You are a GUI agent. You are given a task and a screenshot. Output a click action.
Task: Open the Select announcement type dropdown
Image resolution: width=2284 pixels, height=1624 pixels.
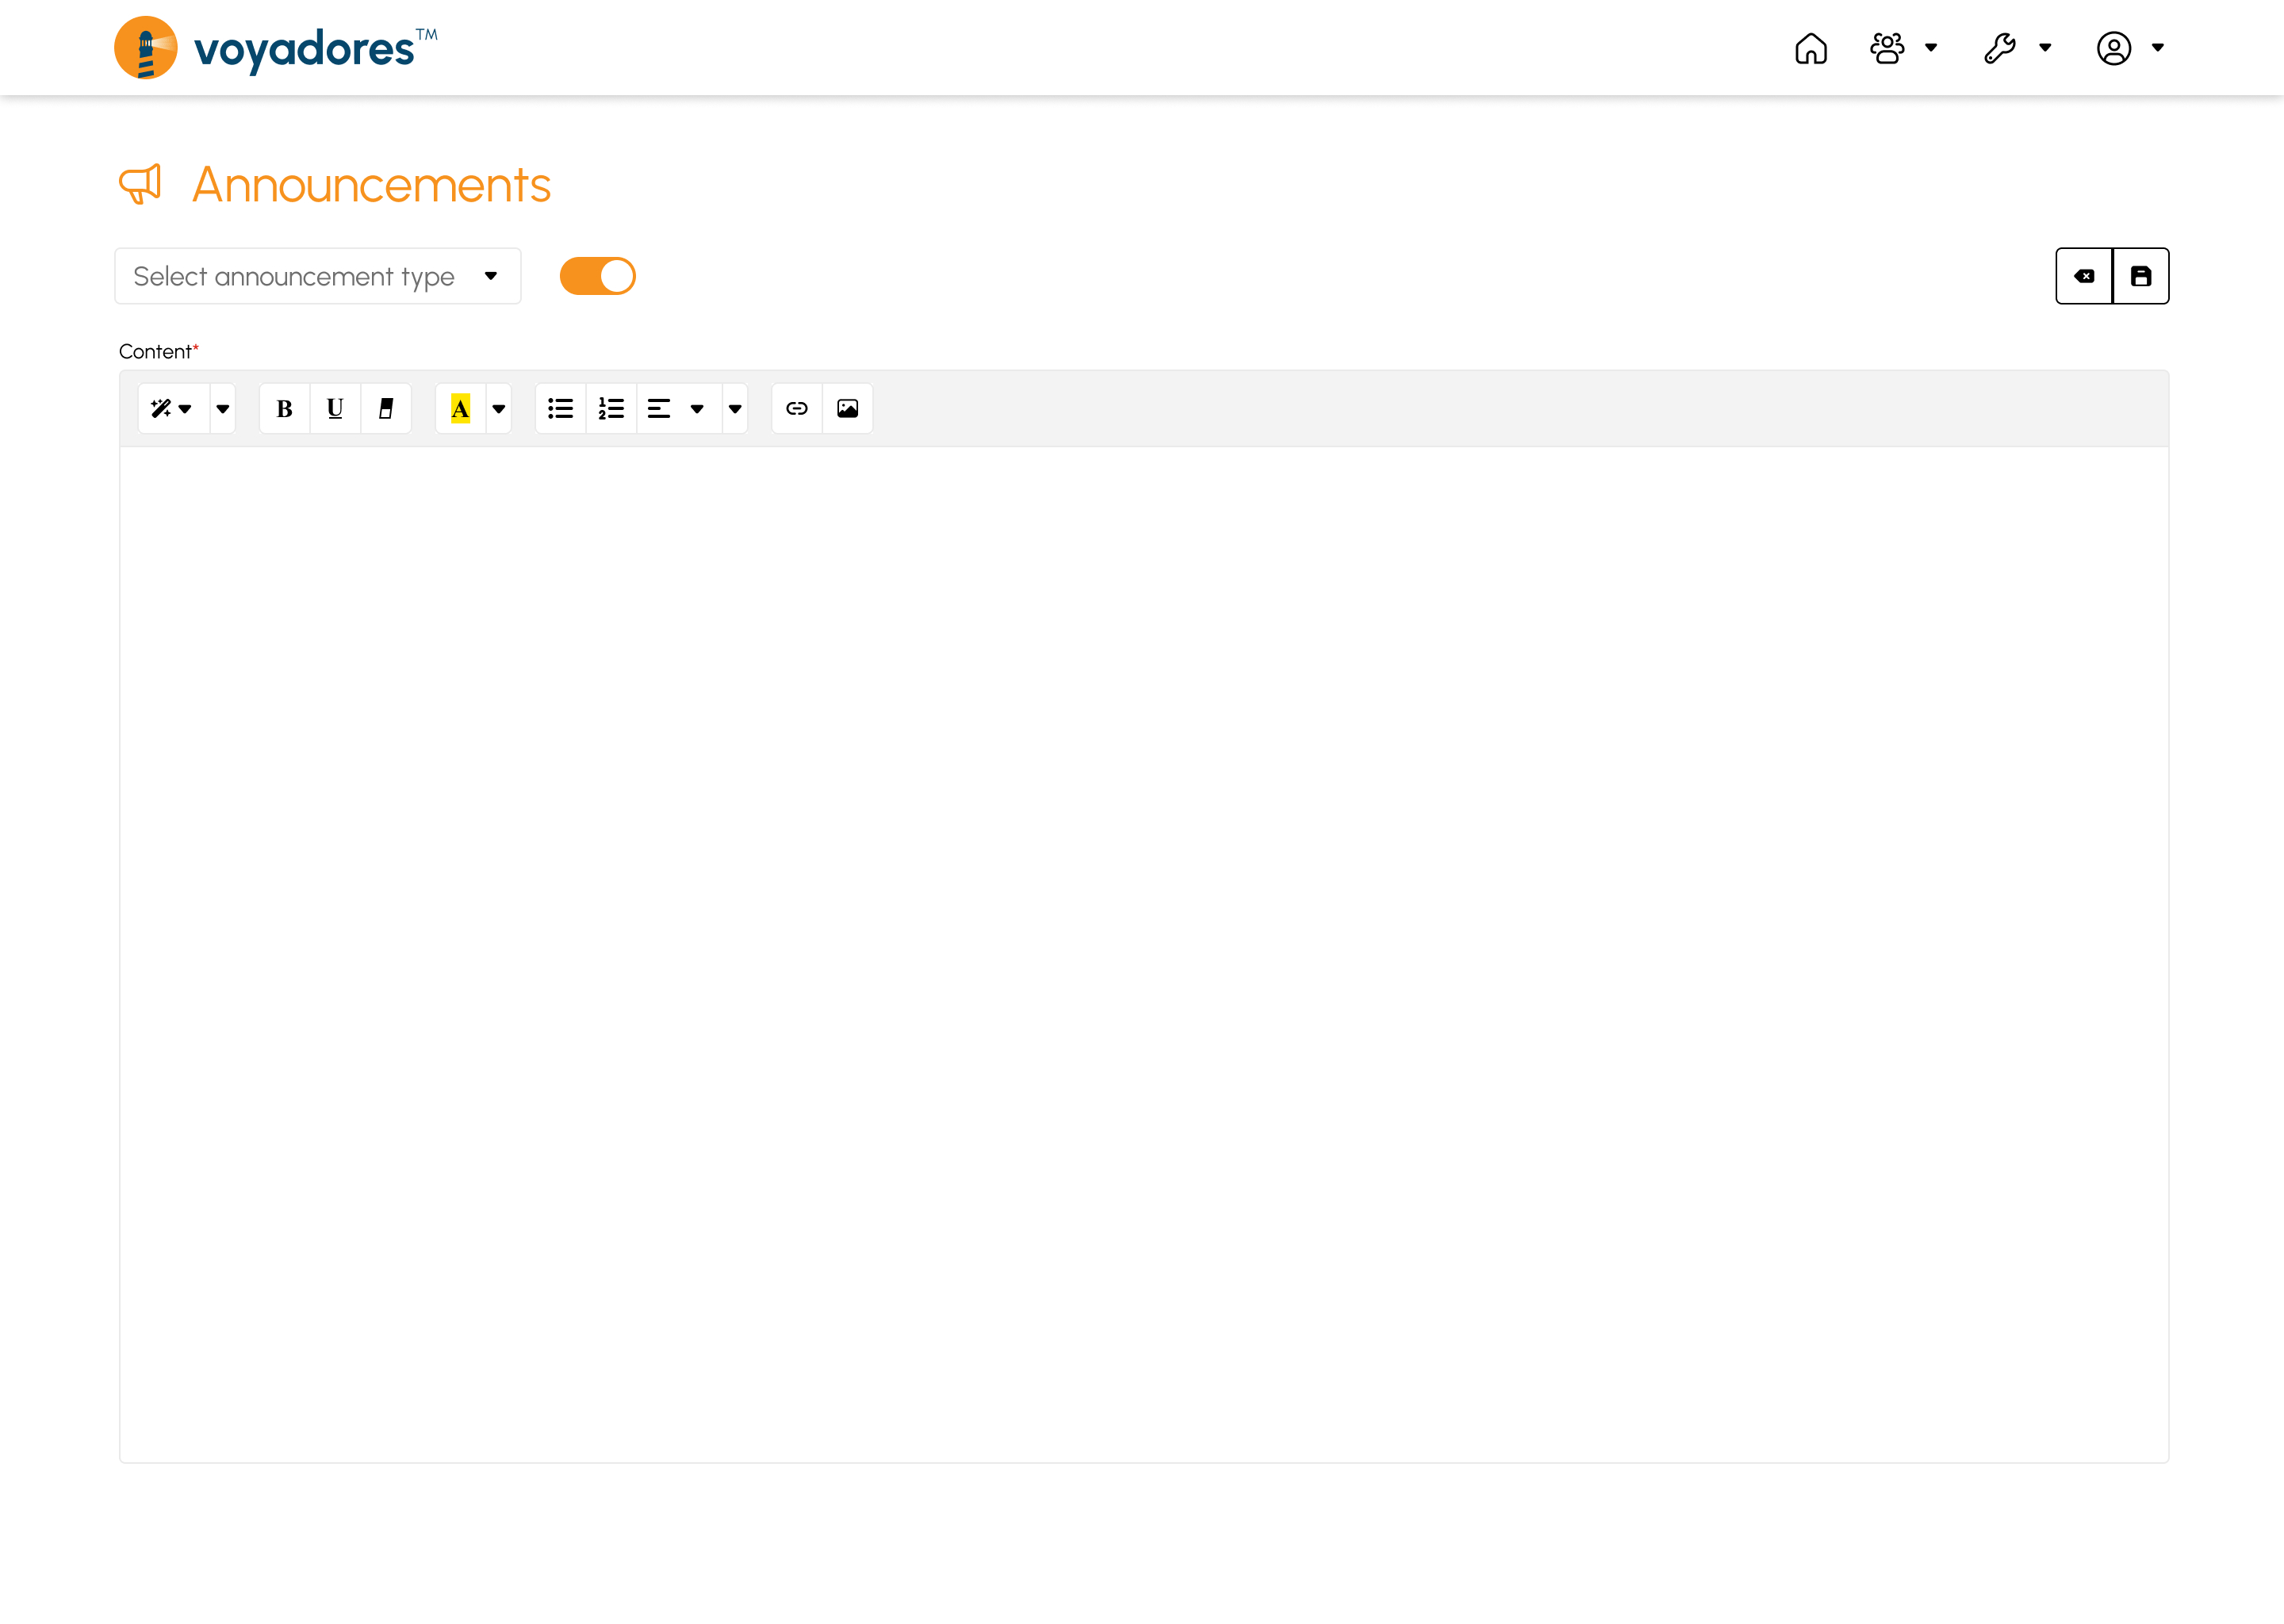point(318,276)
